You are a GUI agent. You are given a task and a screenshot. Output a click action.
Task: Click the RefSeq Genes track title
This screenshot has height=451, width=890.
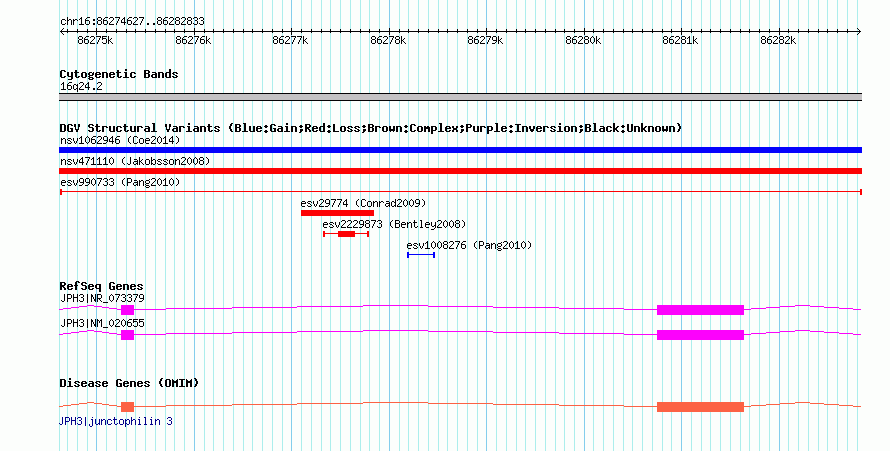[x=101, y=286]
